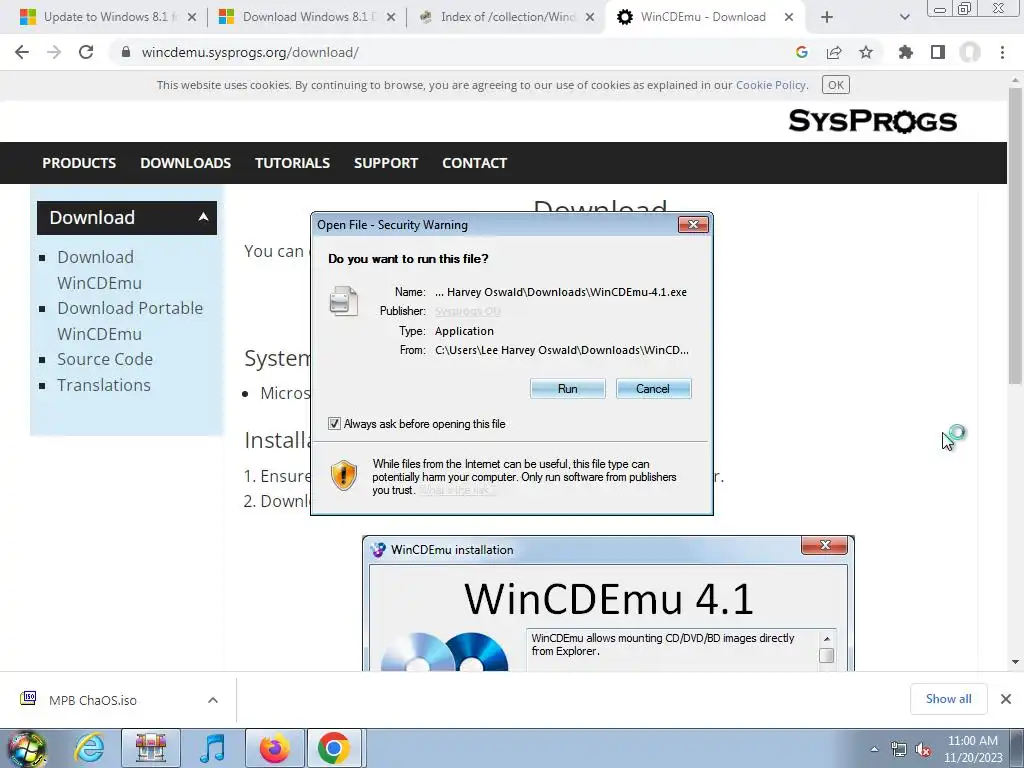
Task: Click the network tray icon
Action: [899, 749]
